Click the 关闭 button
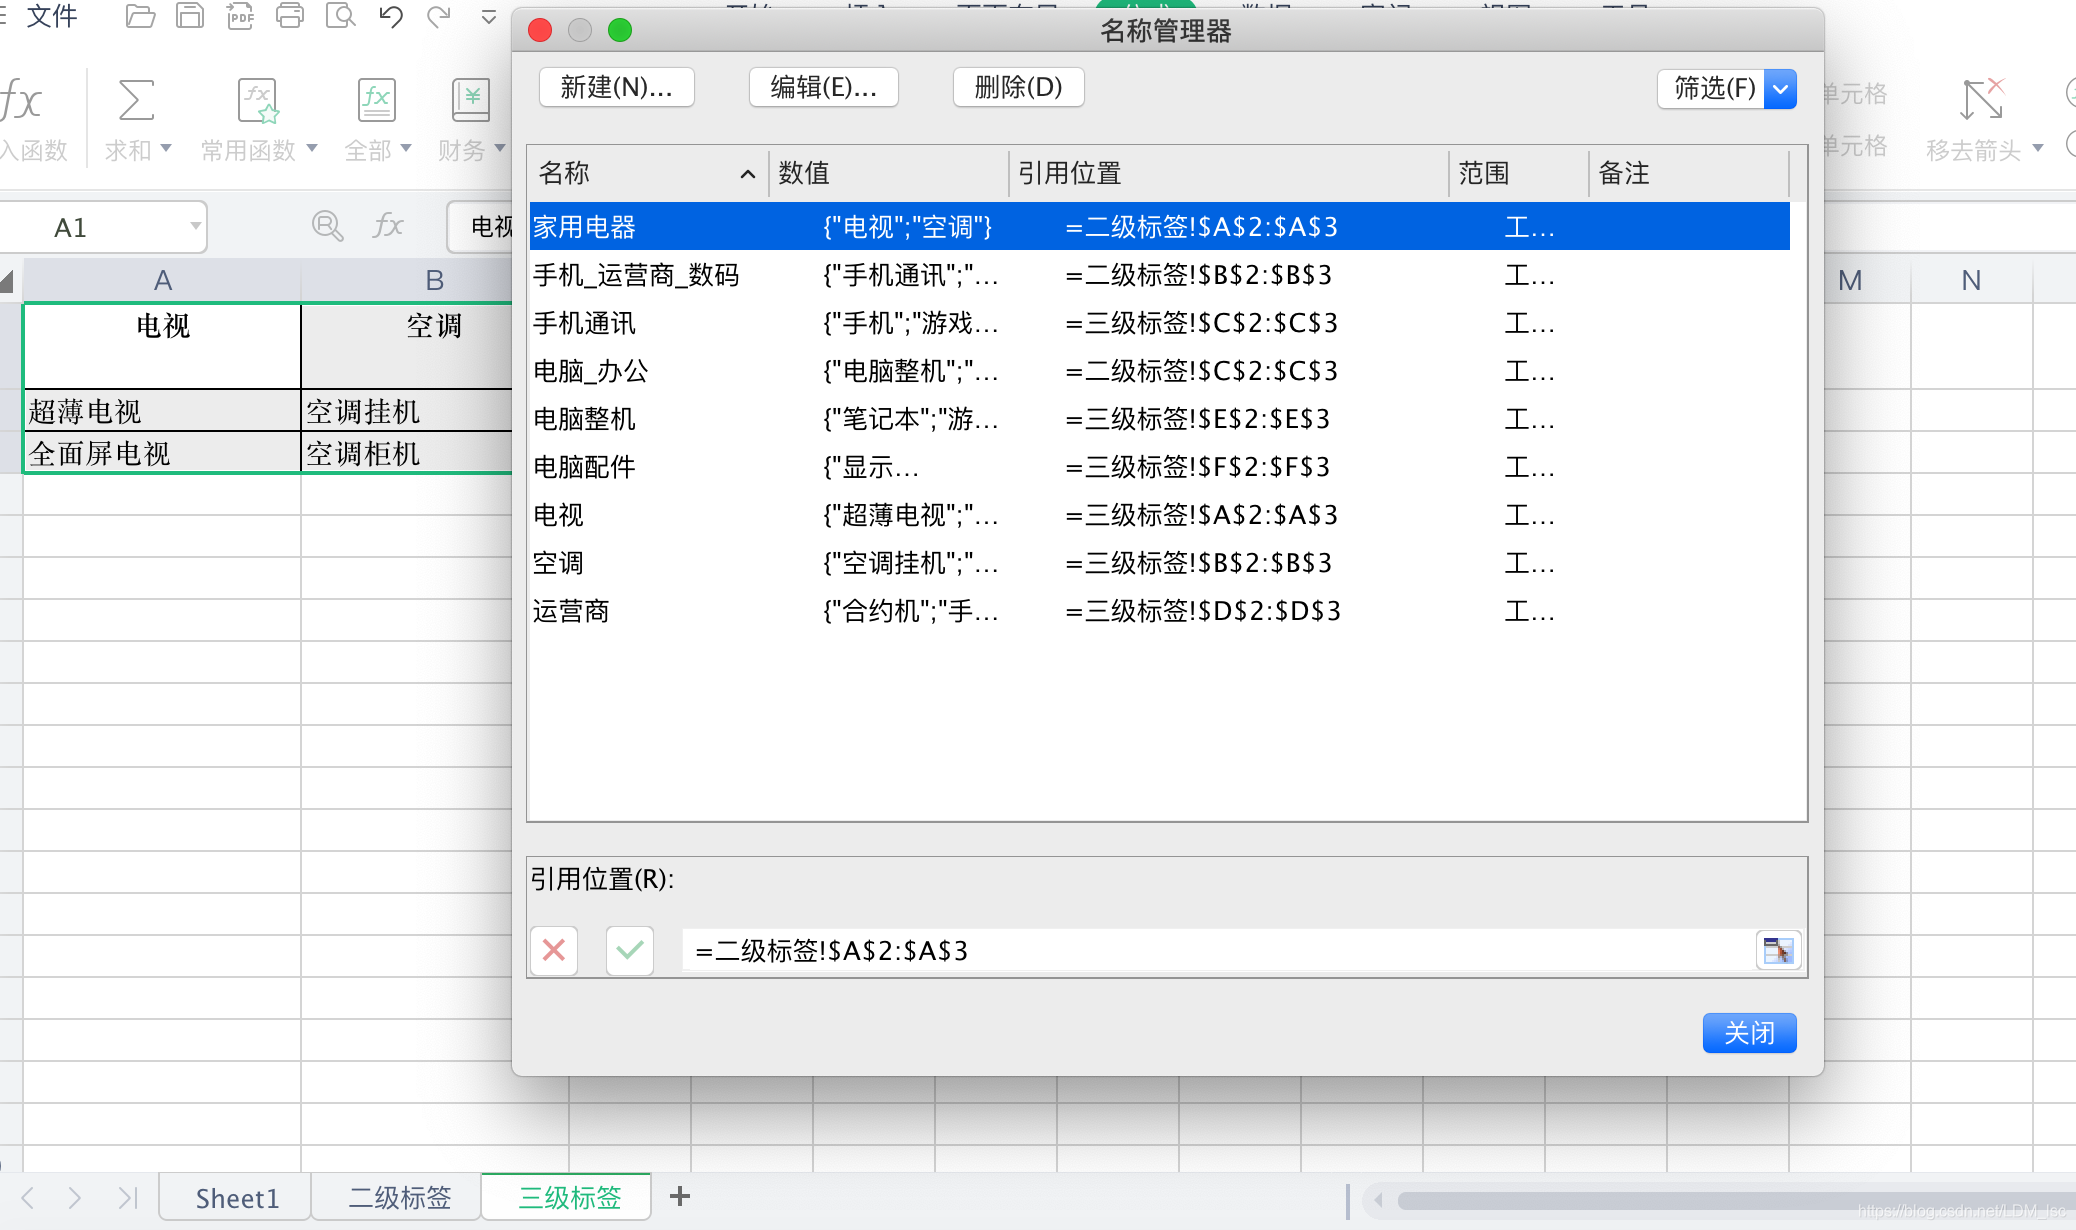 coord(1749,1033)
